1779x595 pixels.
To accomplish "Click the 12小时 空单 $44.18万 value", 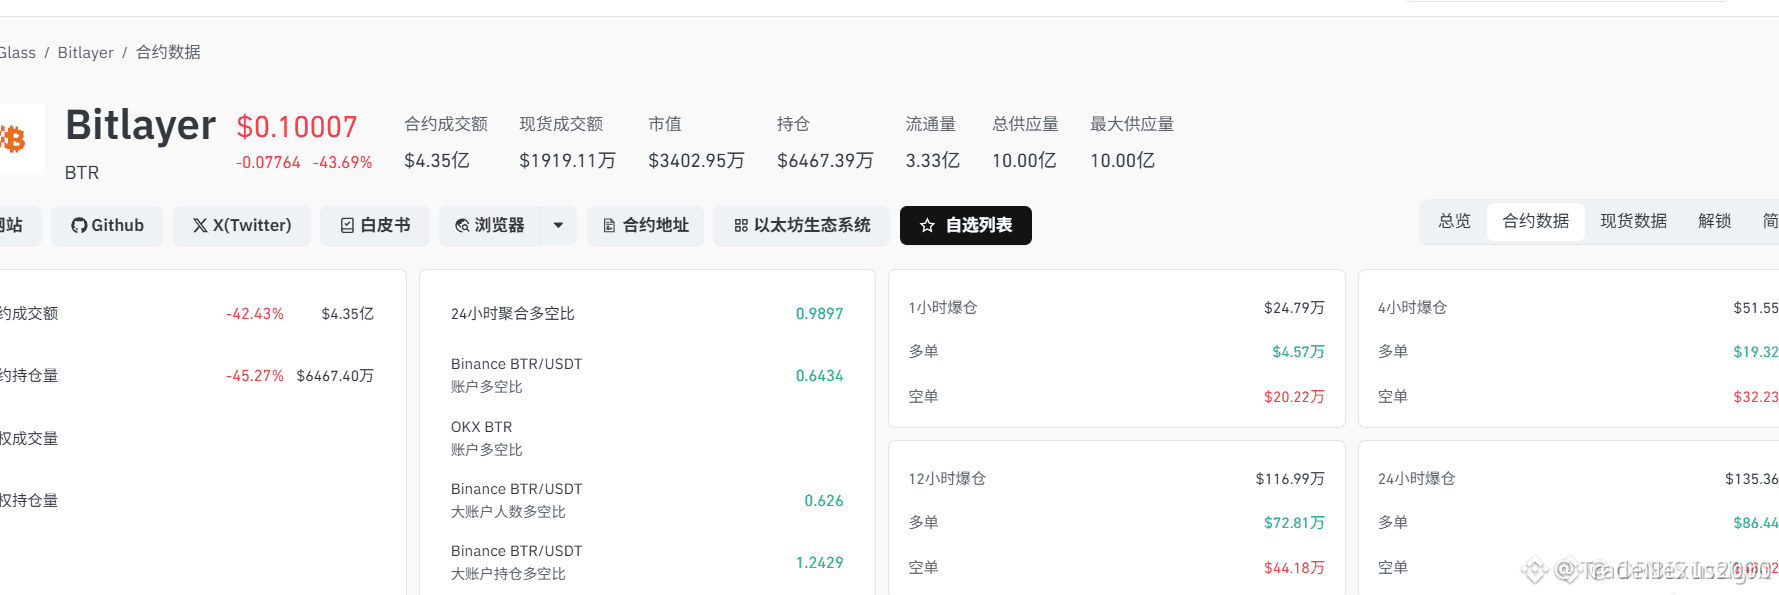I will (1294, 568).
